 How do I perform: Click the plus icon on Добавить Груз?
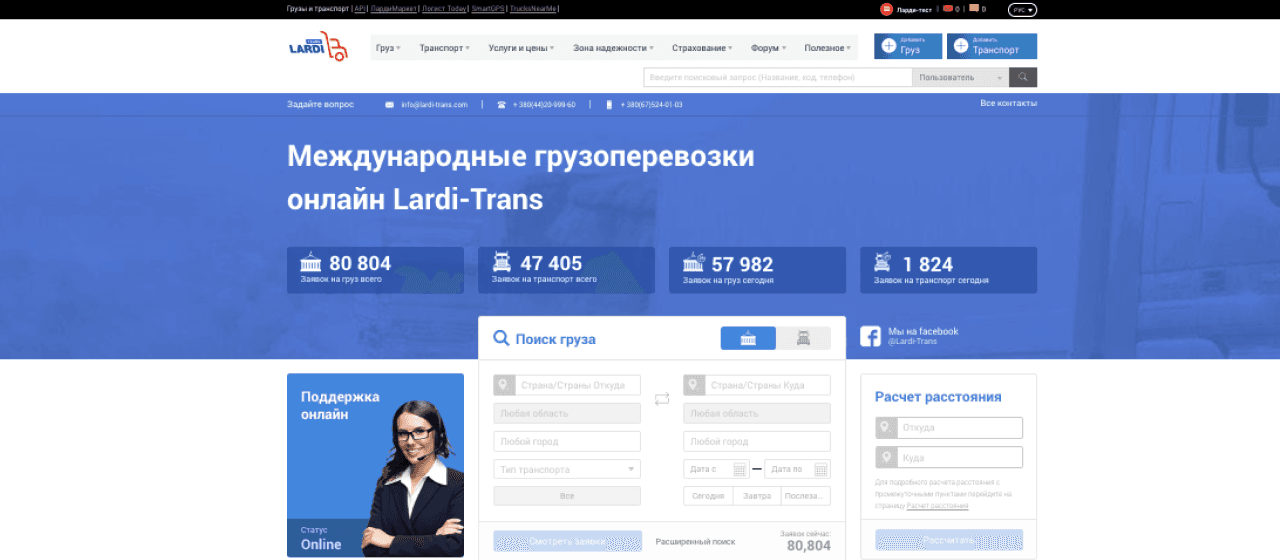coord(888,46)
